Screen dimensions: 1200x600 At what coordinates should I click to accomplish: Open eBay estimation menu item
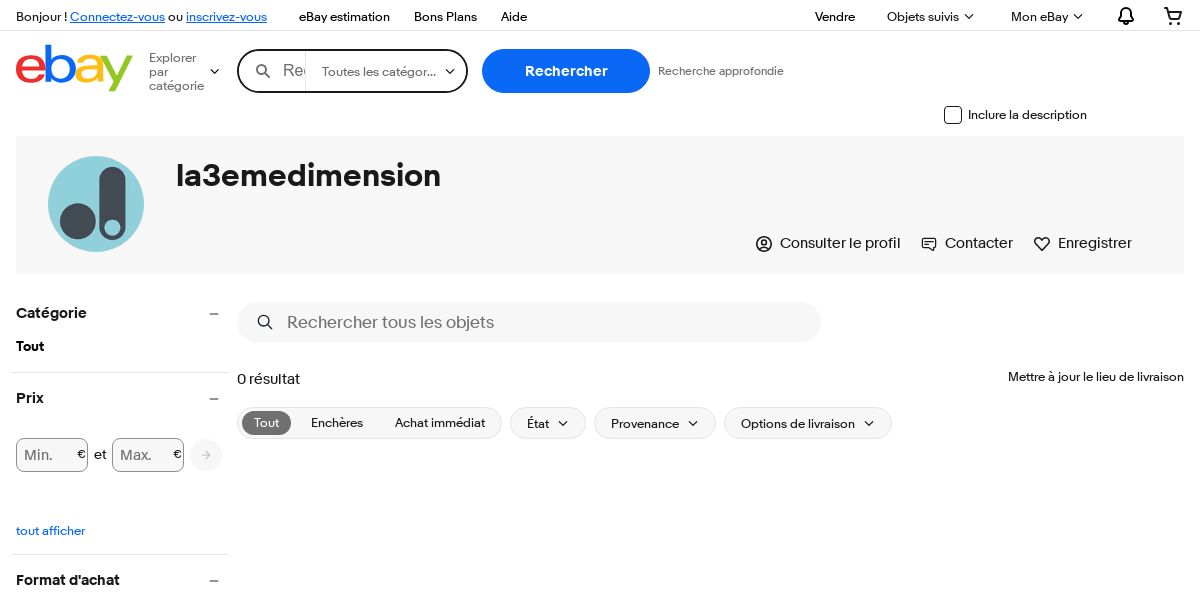(x=344, y=16)
